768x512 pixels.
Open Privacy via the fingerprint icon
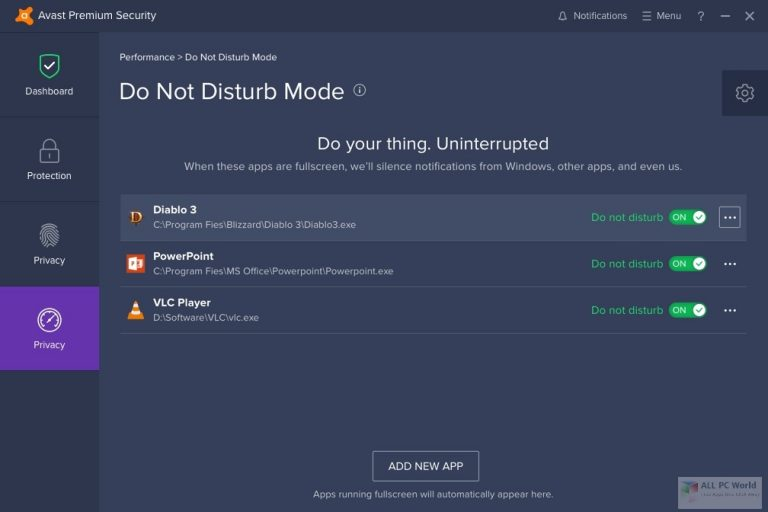[x=49, y=235]
